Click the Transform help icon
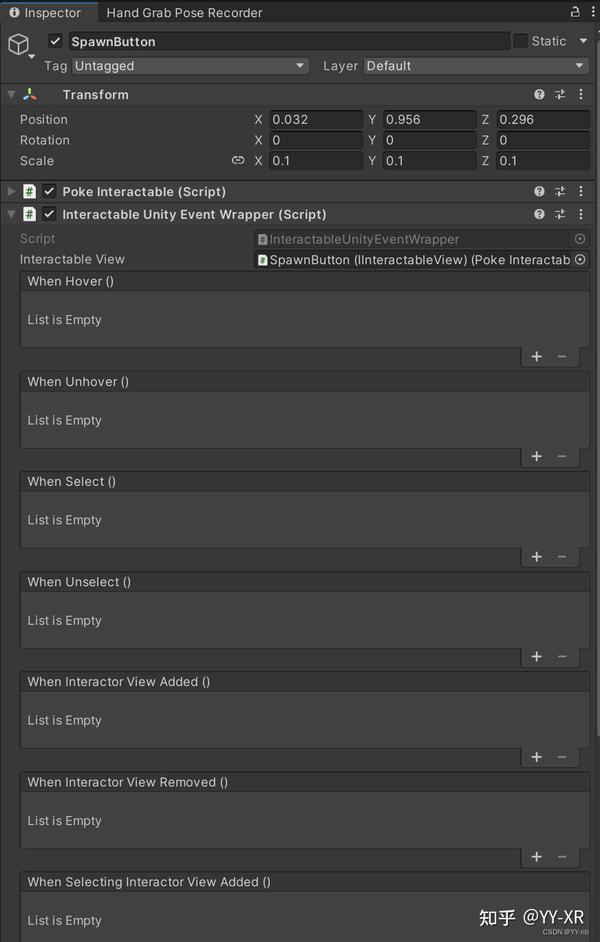 (x=539, y=94)
